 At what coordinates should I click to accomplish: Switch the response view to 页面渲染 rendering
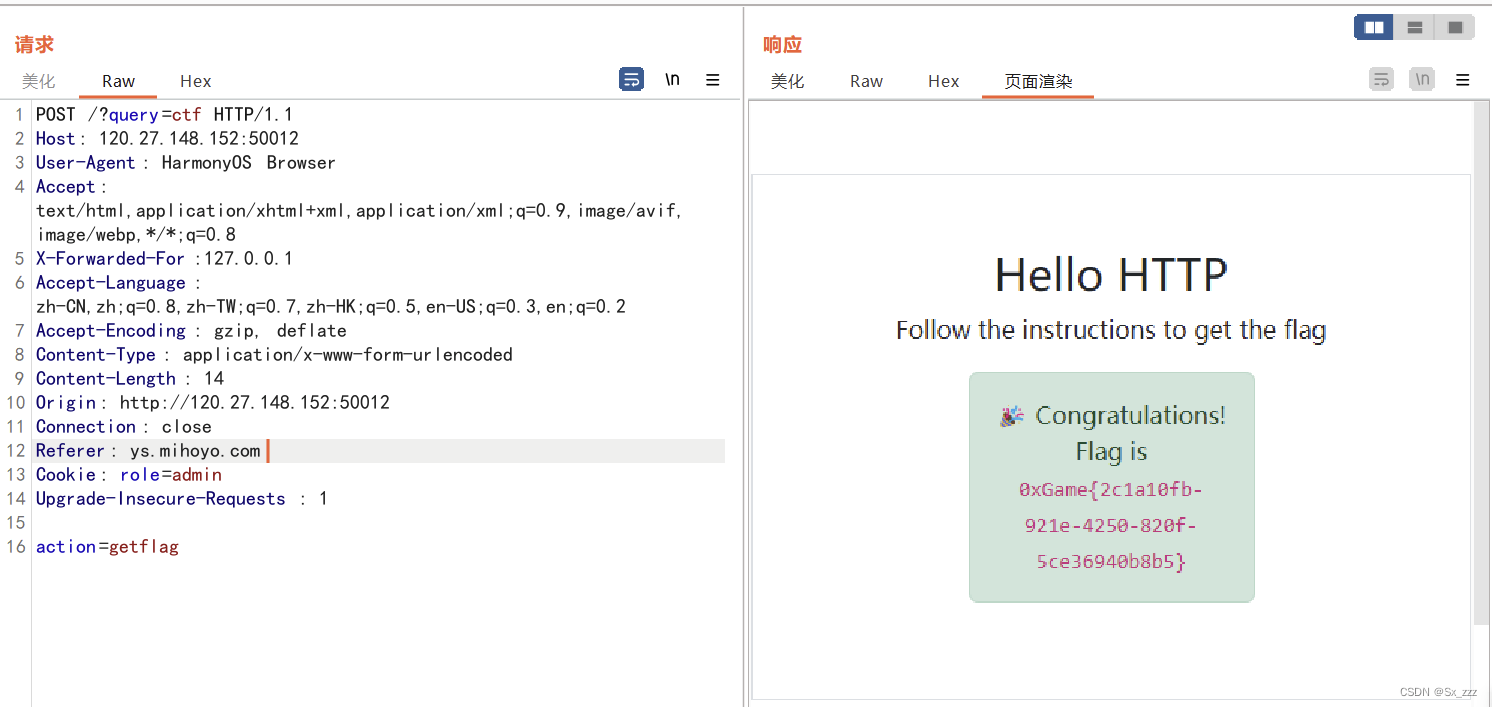click(1037, 81)
